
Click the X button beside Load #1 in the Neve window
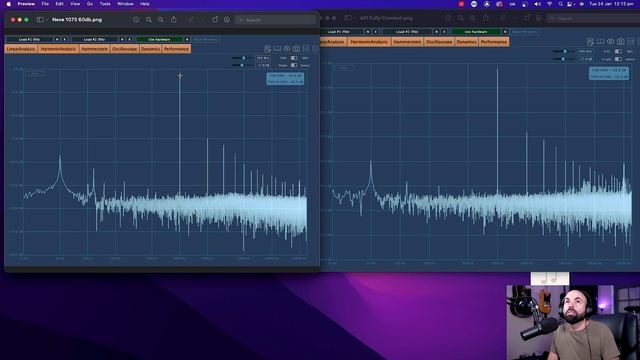[x=64, y=40]
